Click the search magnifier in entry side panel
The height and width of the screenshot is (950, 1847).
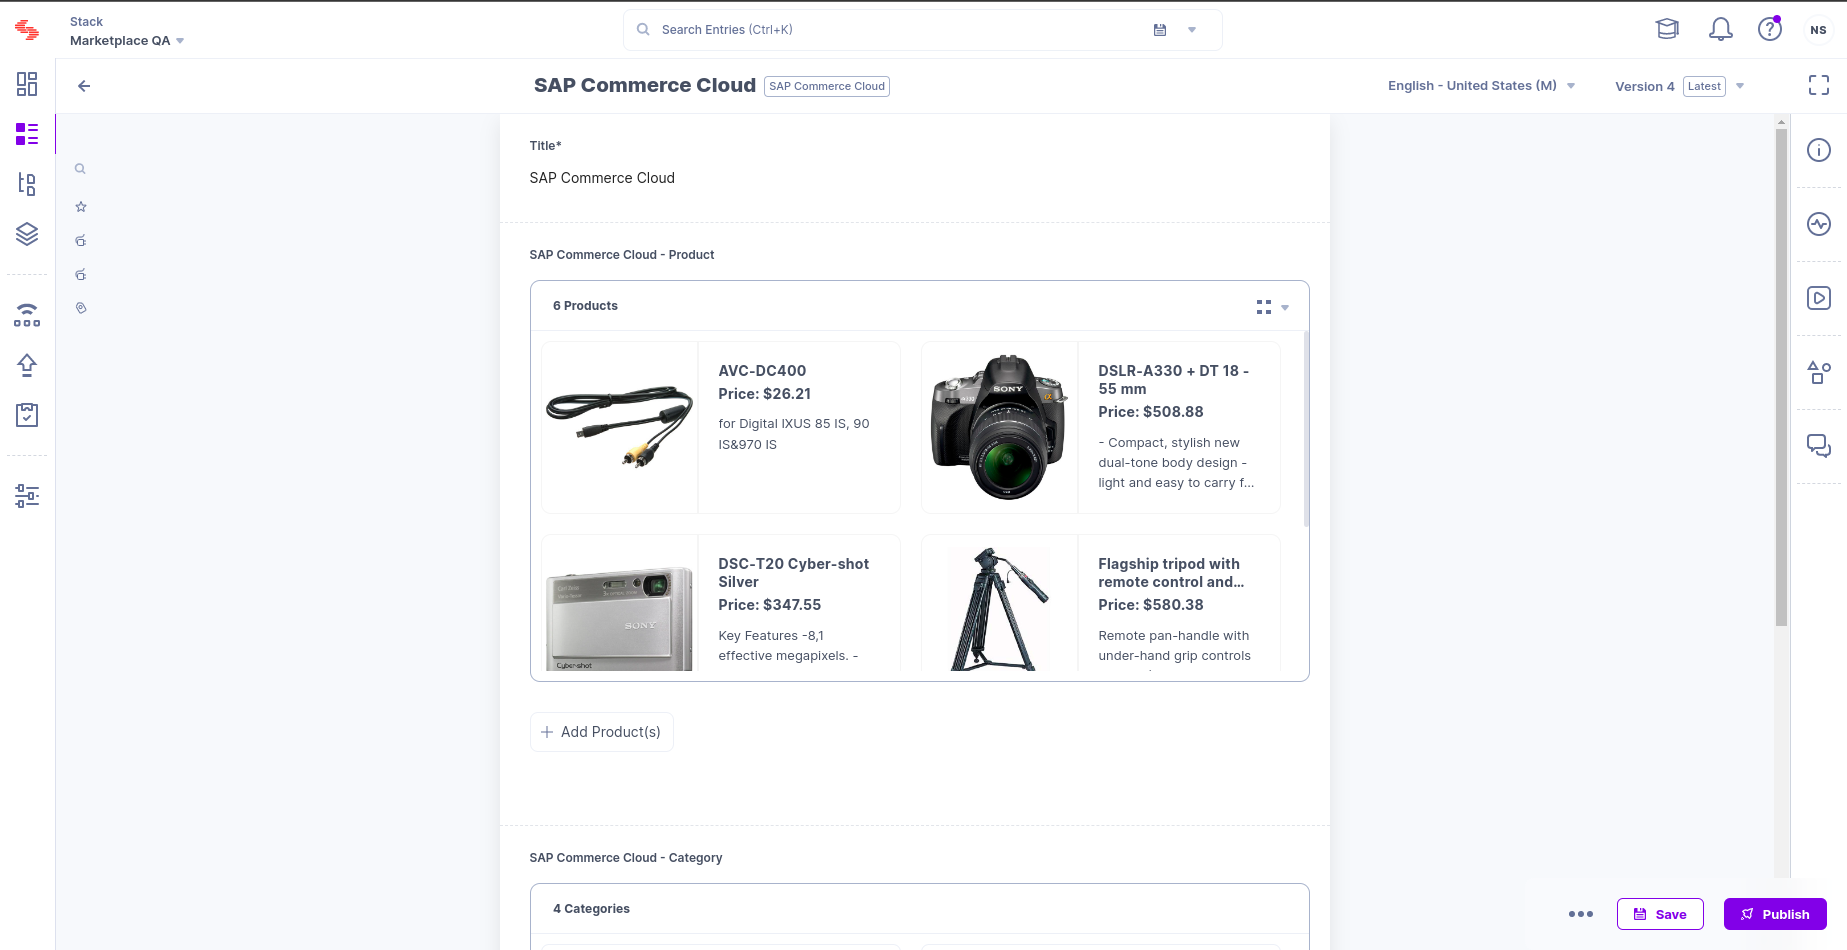[x=80, y=169]
